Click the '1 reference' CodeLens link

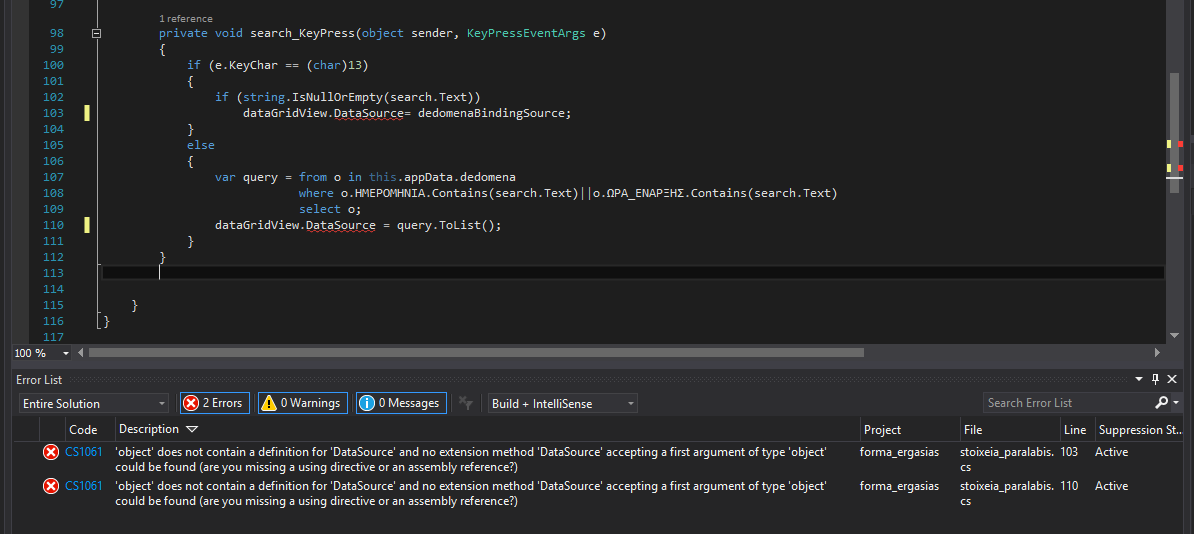point(186,18)
